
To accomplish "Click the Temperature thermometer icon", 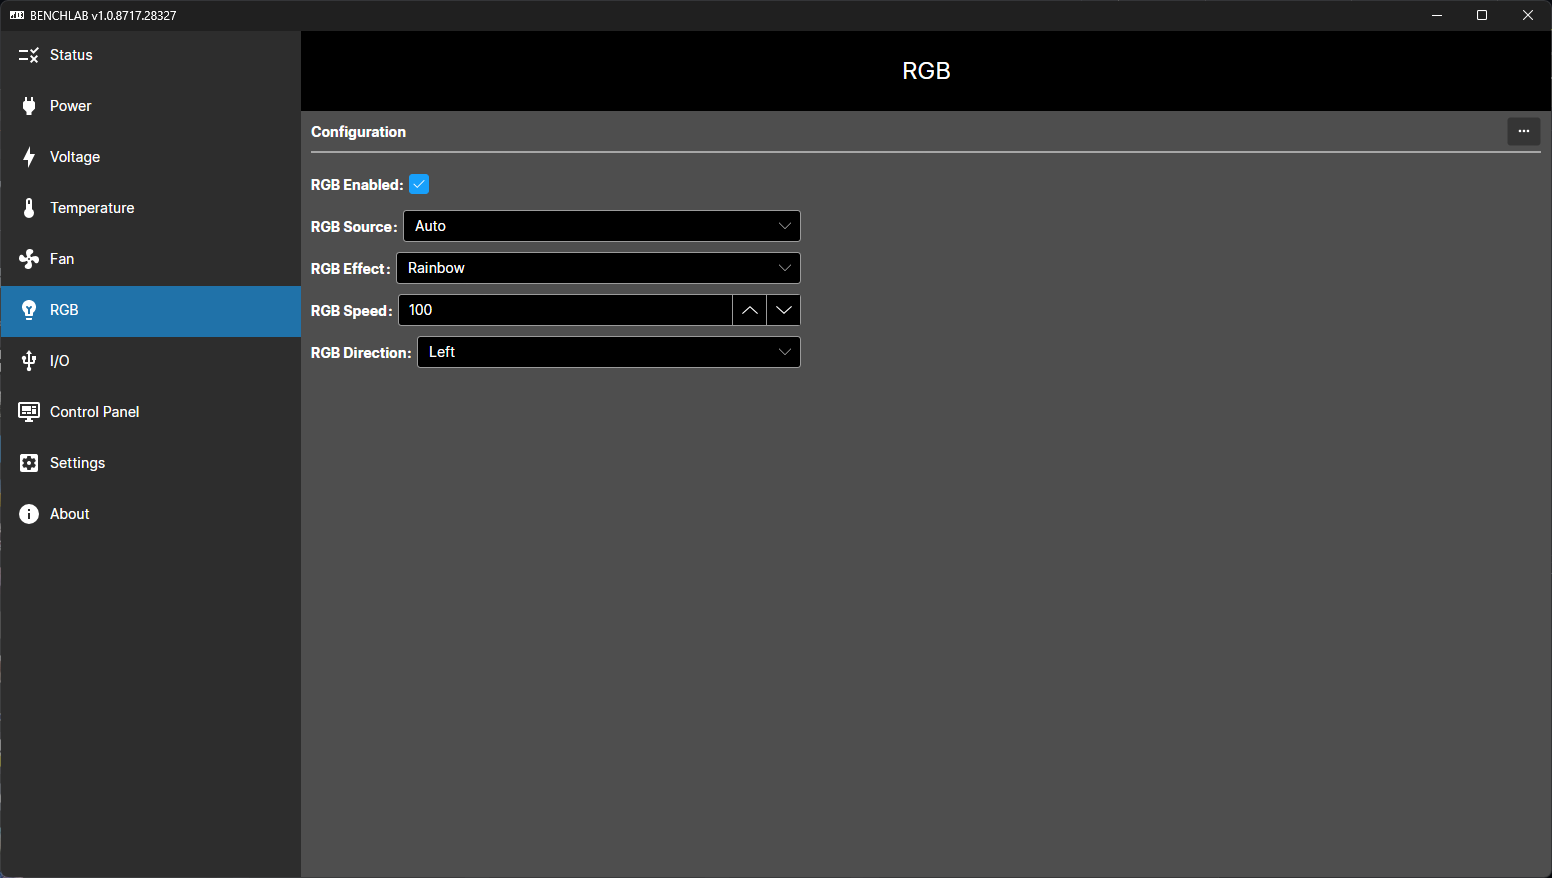I will click(x=29, y=208).
